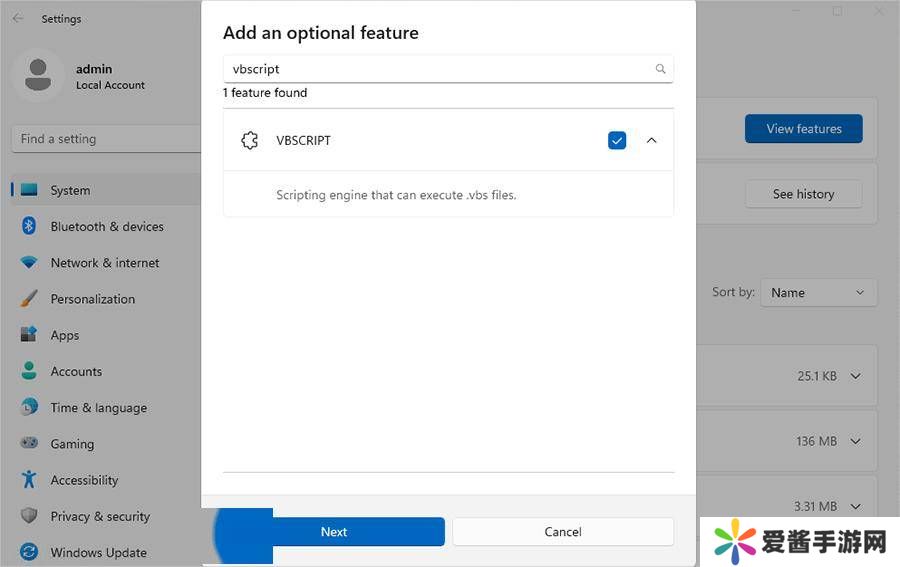Open Bluetooth & devices settings

106,227
